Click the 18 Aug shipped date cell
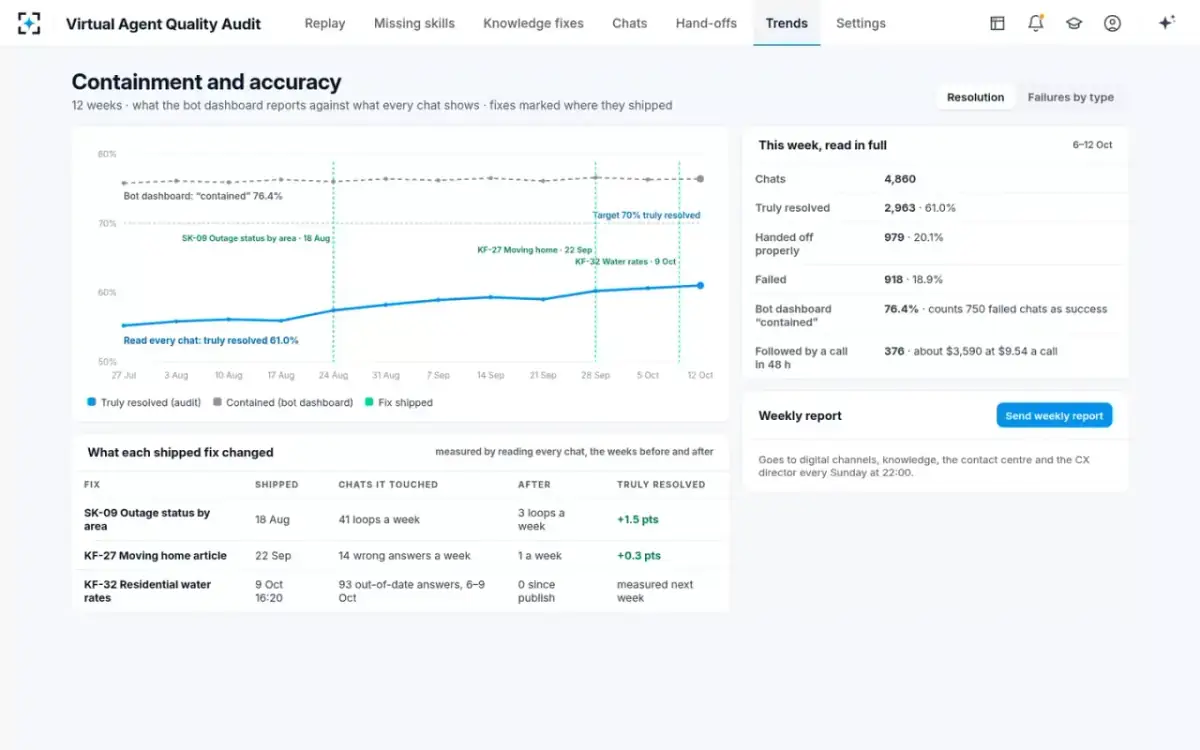Viewport: 1200px width, 750px height. tap(272, 519)
